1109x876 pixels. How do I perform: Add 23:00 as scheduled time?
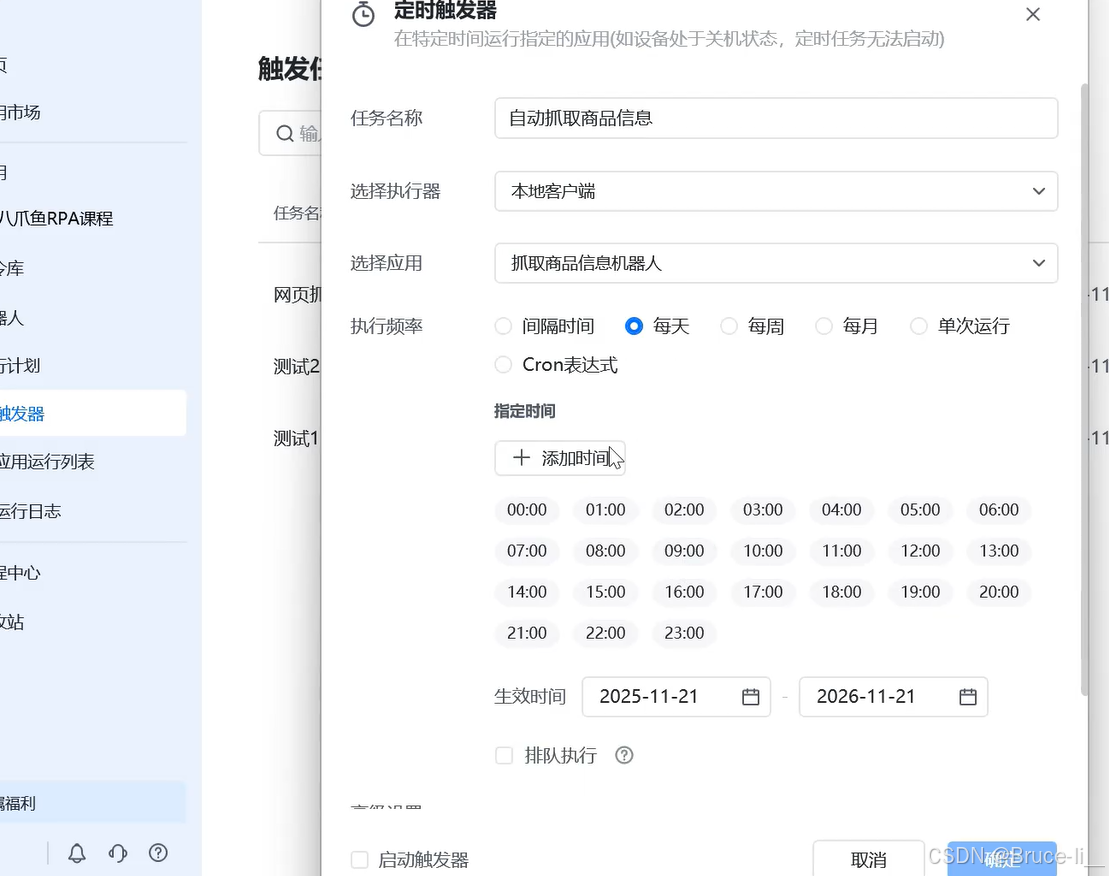pos(684,633)
